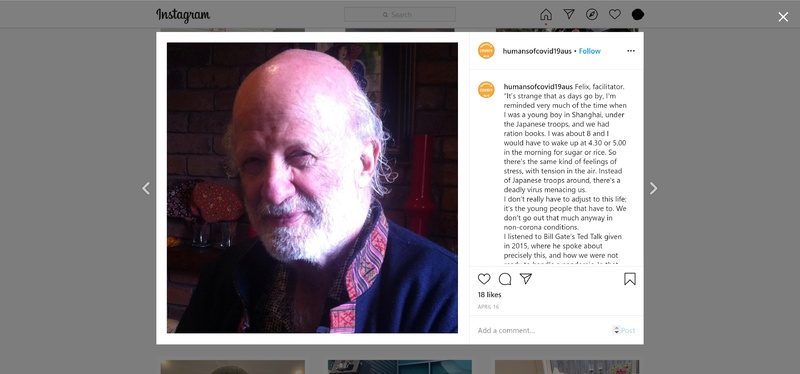Go to previous post with left arrow
The height and width of the screenshot is (374, 800).
(x=146, y=188)
